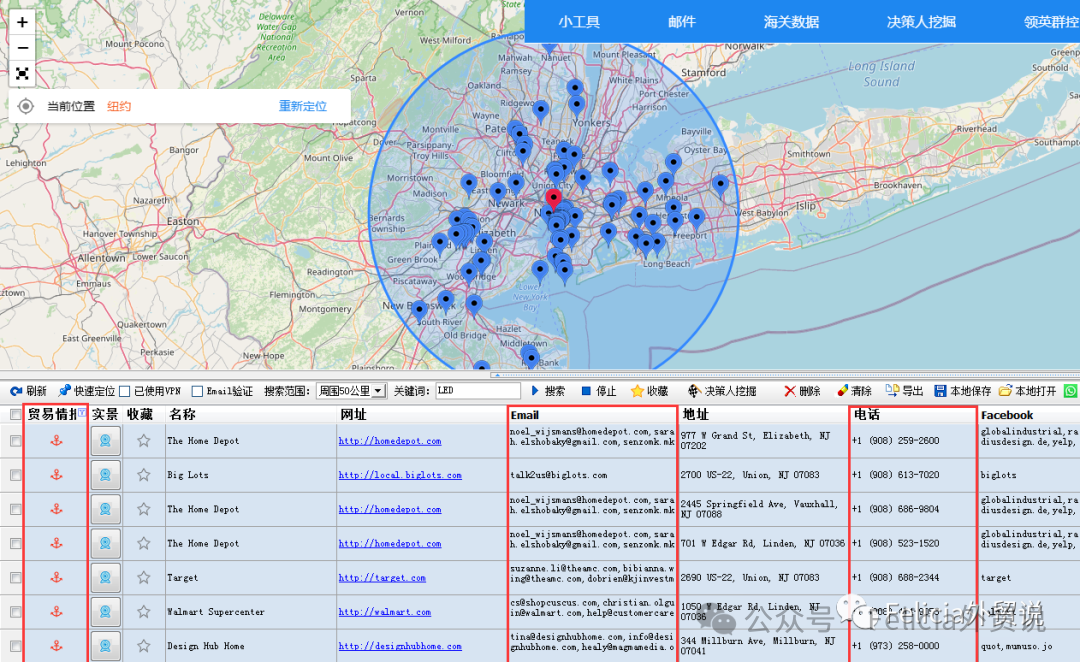Click trade anchor icon for Target
Screen dimensions: 1080x662
(x=56, y=577)
